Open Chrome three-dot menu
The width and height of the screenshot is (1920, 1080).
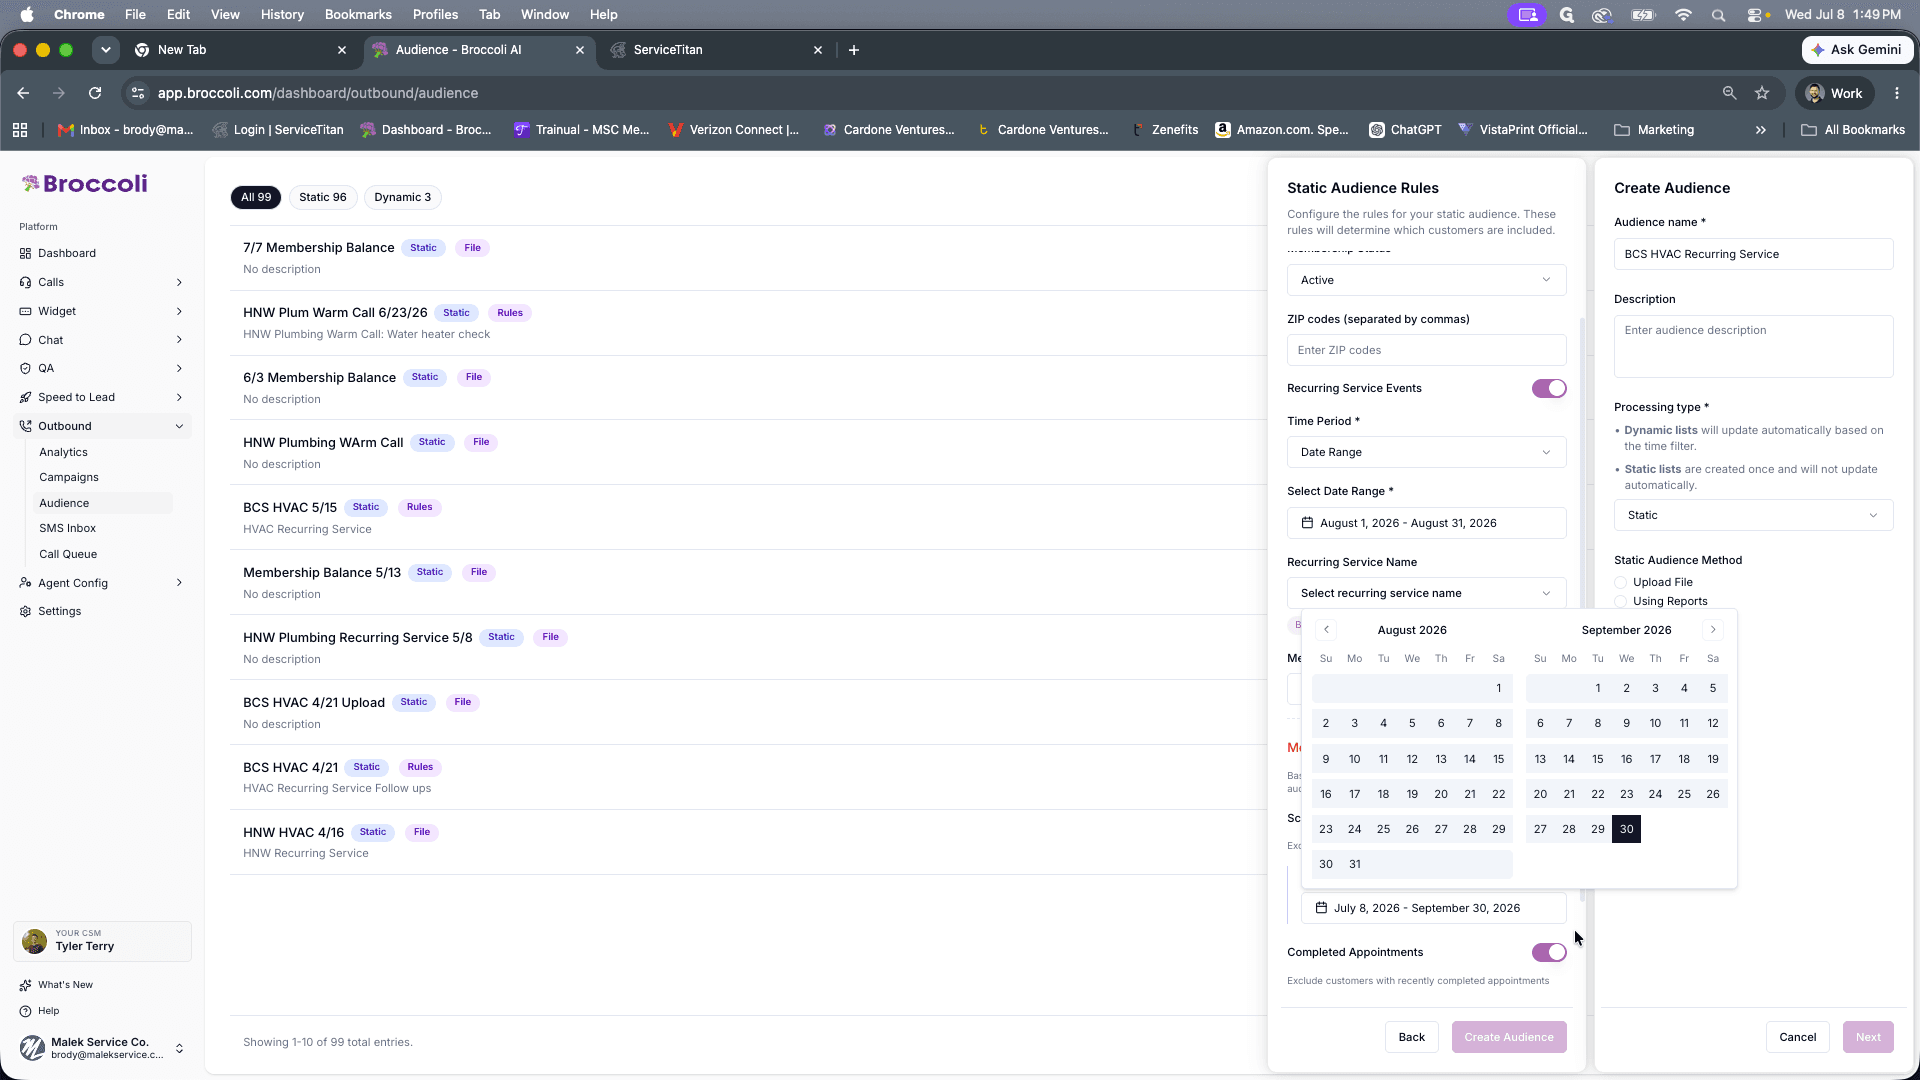click(x=1897, y=93)
